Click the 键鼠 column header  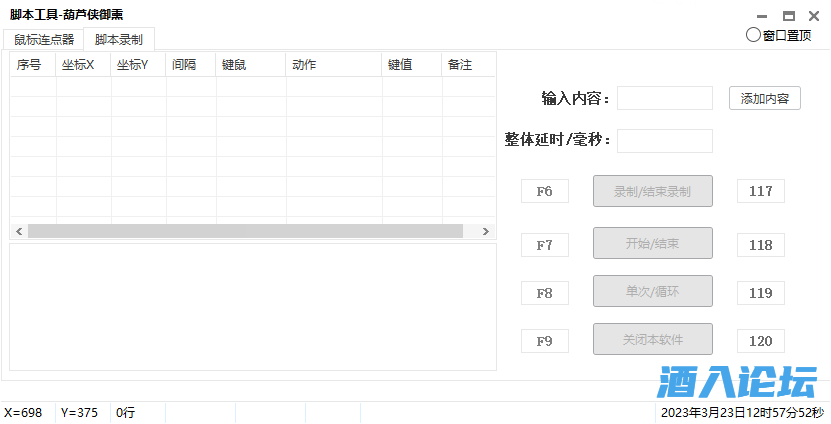click(x=251, y=65)
